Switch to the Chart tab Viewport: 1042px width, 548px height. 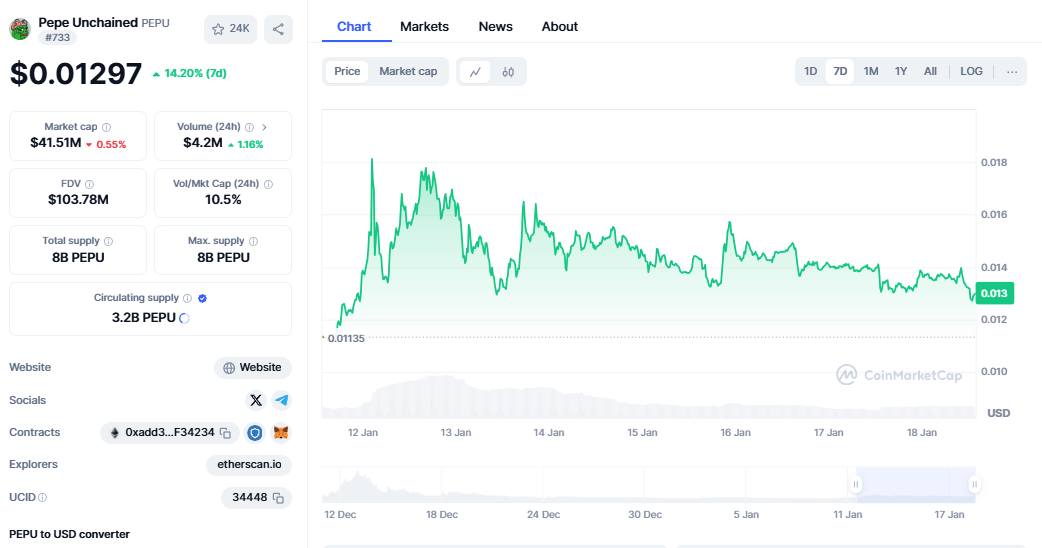click(354, 27)
